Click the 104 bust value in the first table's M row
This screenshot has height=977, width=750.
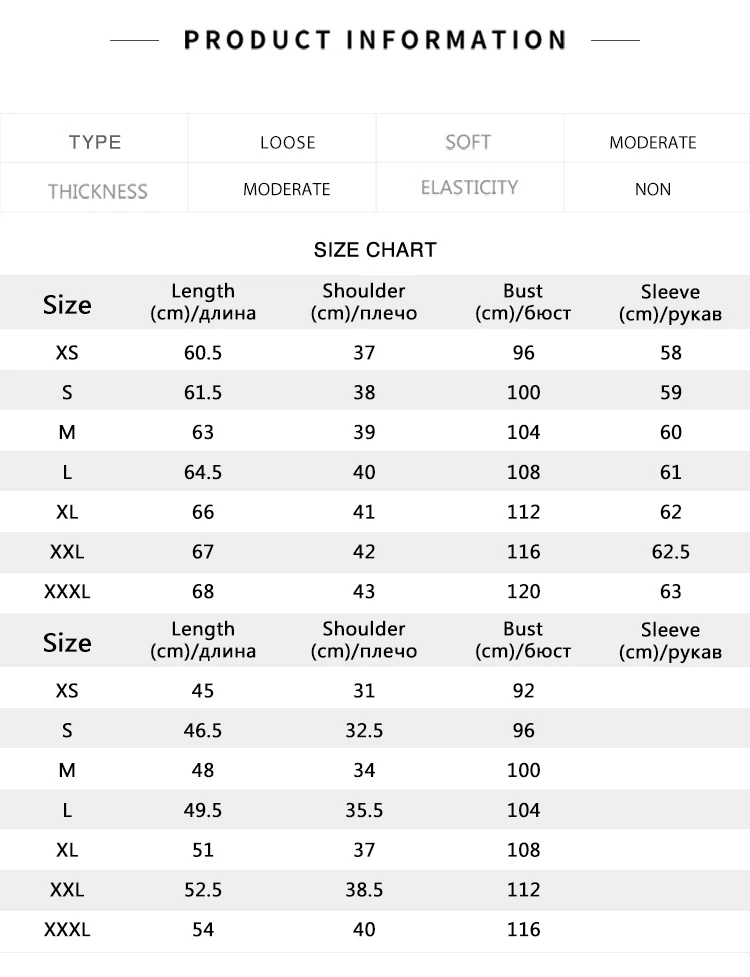point(523,432)
